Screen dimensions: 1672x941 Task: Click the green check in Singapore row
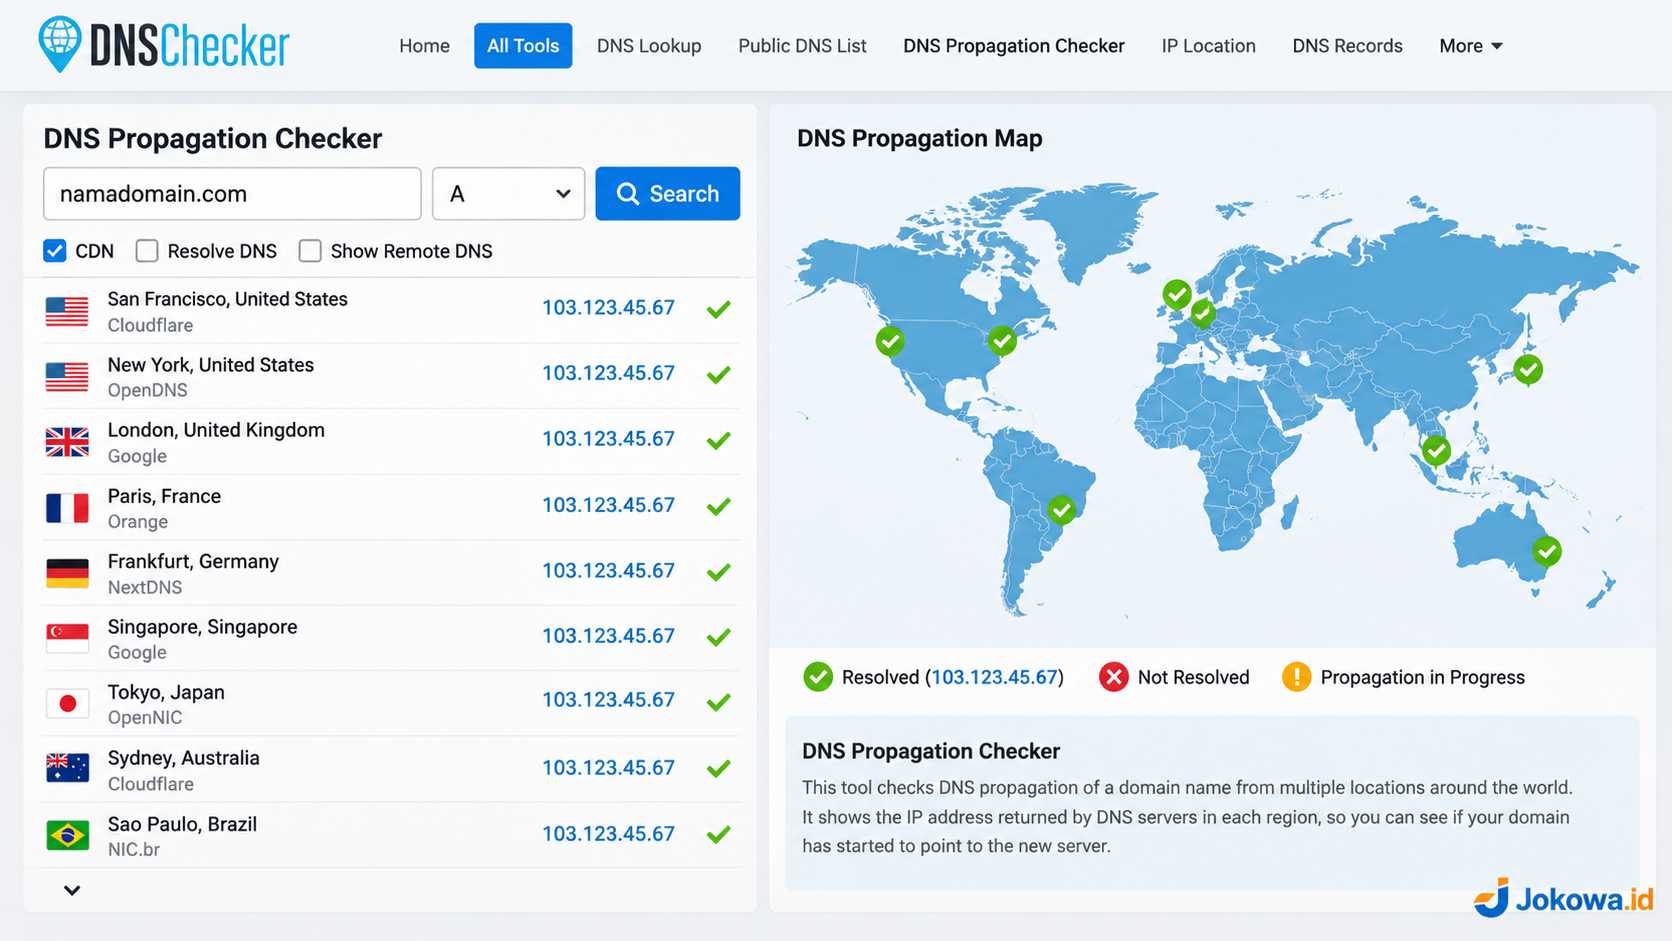tap(718, 637)
